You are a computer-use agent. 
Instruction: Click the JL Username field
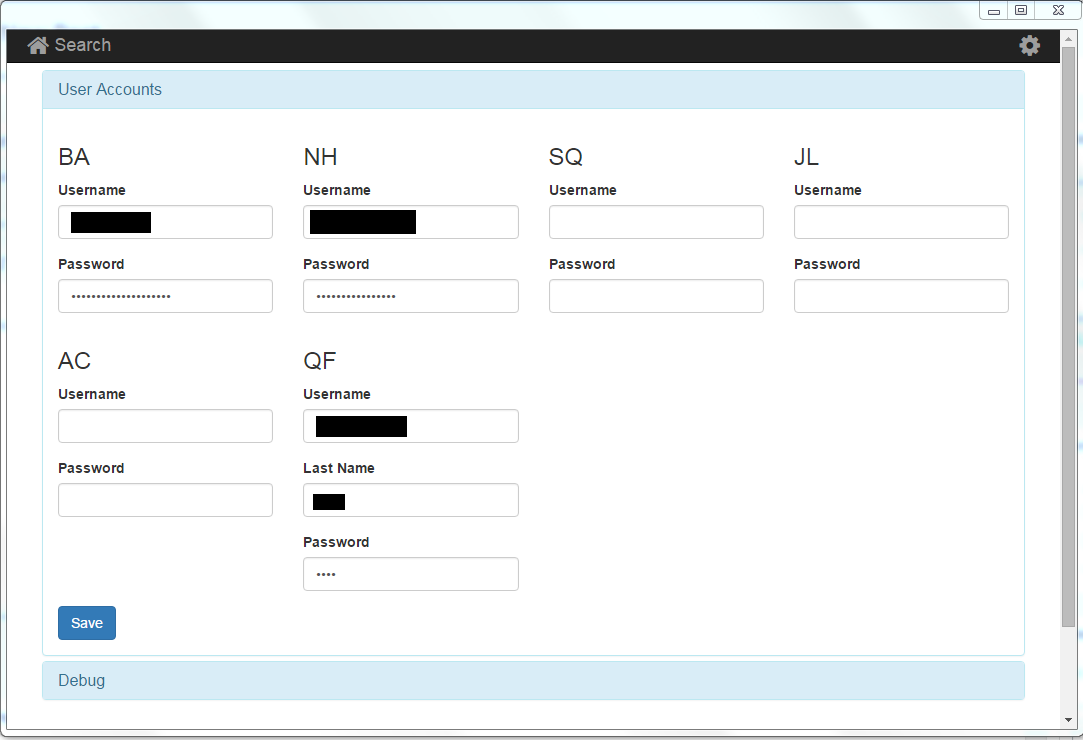pos(901,222)
